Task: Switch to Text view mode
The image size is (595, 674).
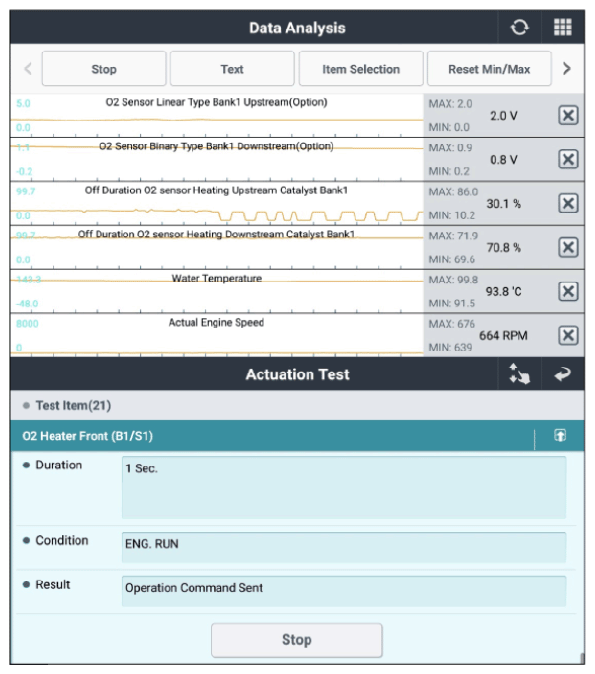Action: pos(232,69)
